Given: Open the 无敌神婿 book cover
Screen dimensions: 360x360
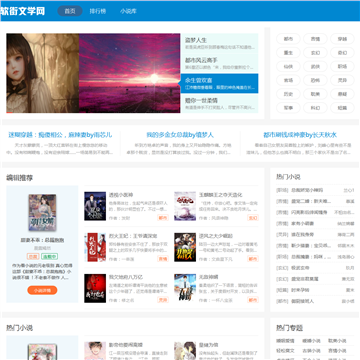Looking at the screenshot, I should [185, 288].
